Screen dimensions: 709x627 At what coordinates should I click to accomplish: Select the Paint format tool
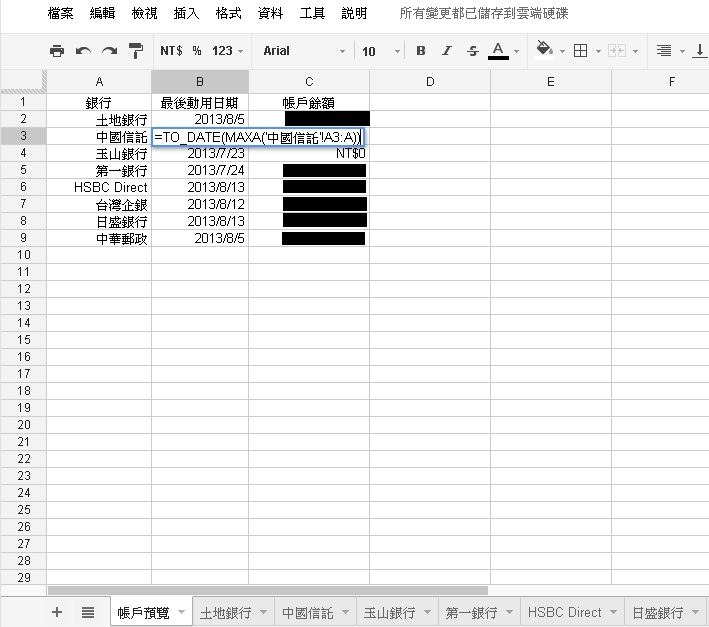136,51
